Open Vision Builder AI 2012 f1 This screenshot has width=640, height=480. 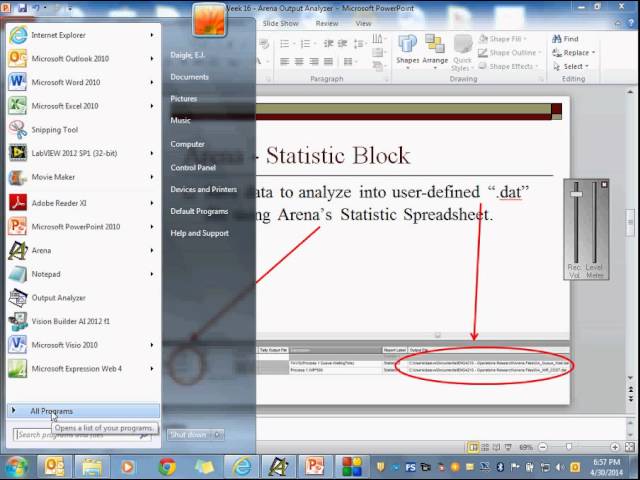click(83, 321)
